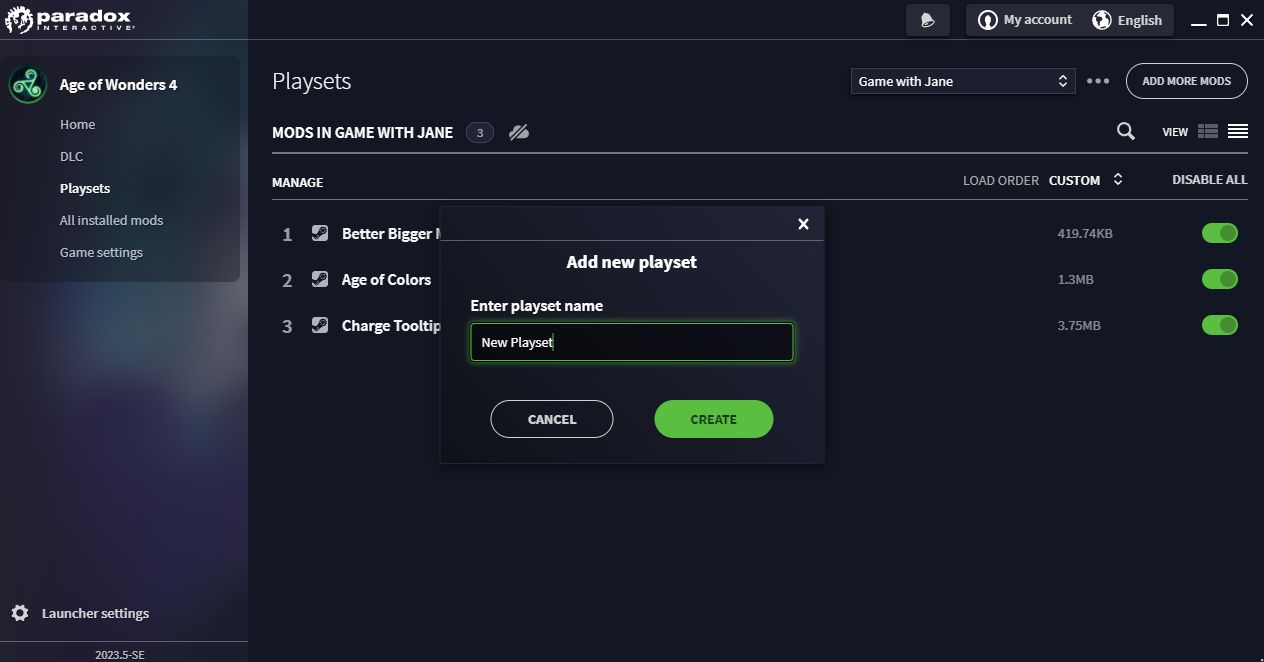Click the playset name text field
Screen dimensions: 1264x662
(x=631, y=342)
